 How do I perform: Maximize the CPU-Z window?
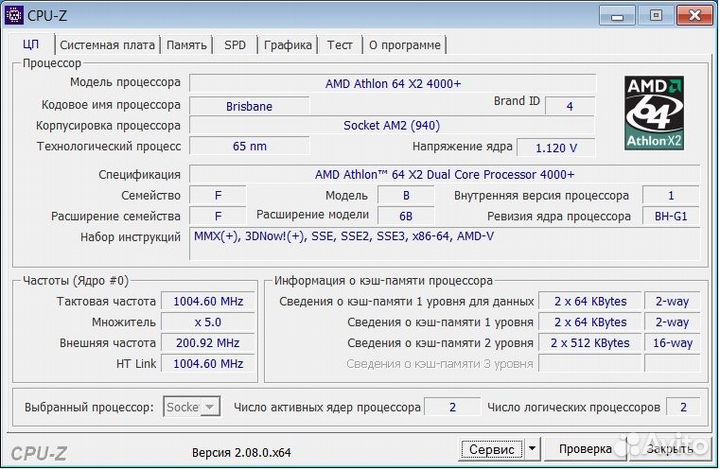tap(656, 16)
